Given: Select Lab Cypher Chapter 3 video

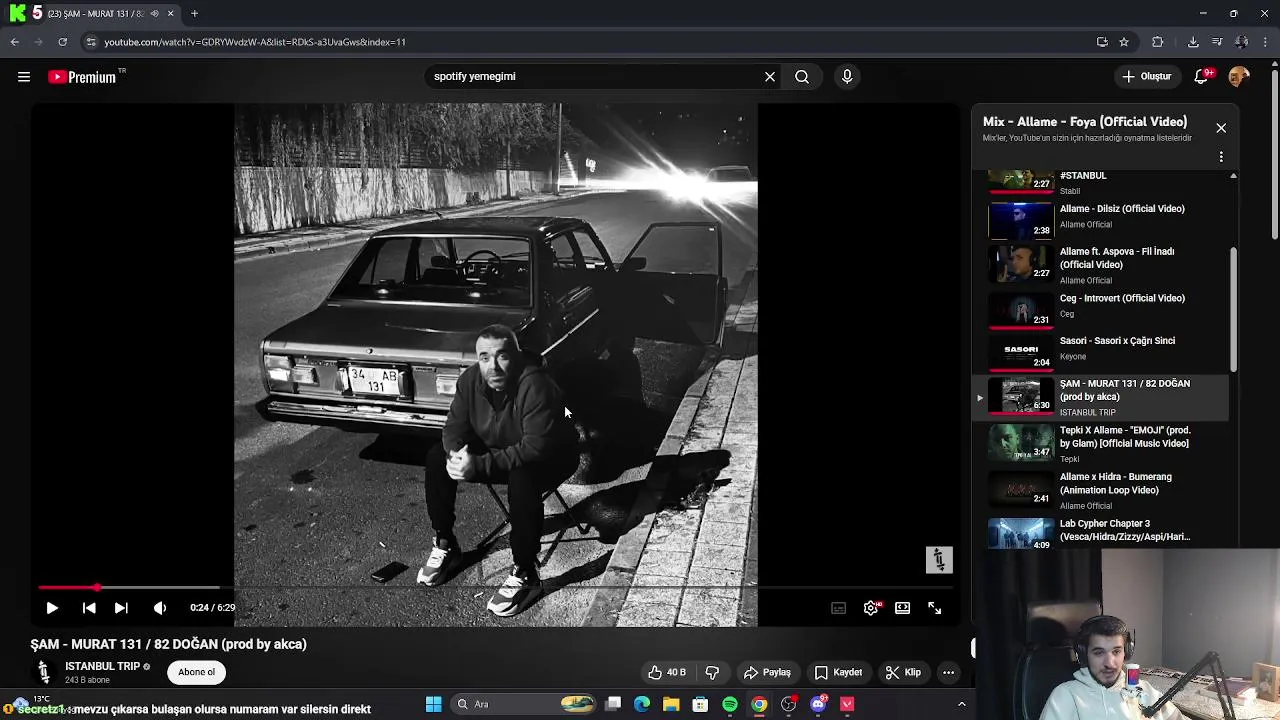Looking at the screenshot, I should point(1103,531).
